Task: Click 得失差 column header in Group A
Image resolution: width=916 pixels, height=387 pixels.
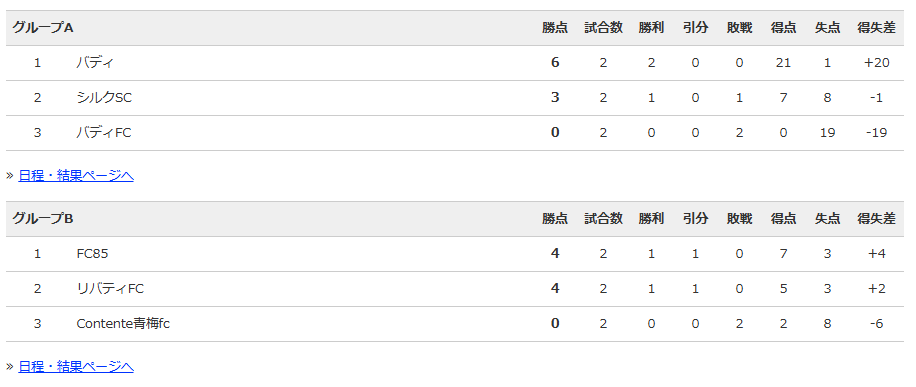Action: pyautogui.click(x=876, y=27)
